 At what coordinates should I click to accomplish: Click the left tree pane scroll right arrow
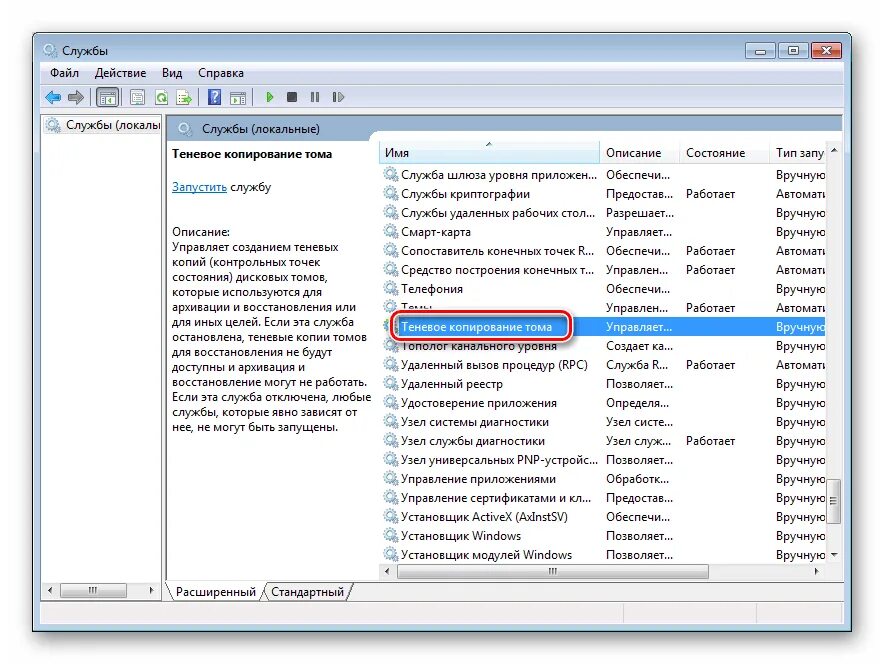(152, 591)
